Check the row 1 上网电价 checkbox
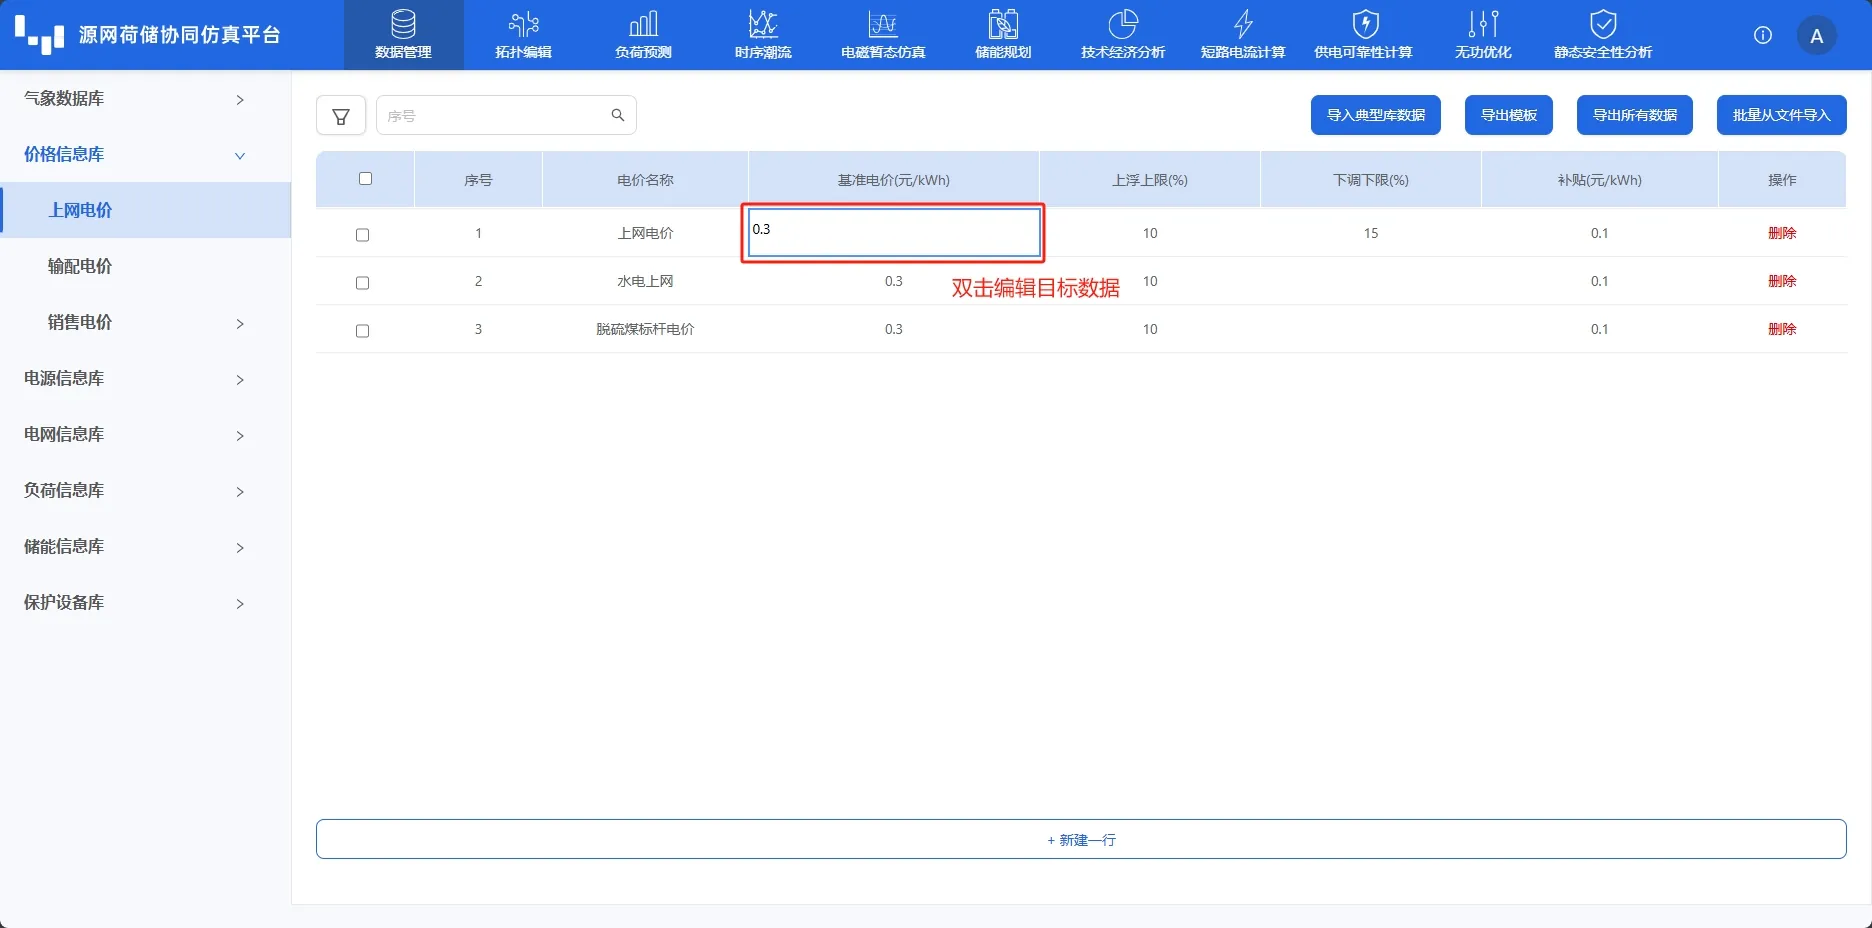 pyautogui.click(x=362, y=235)
